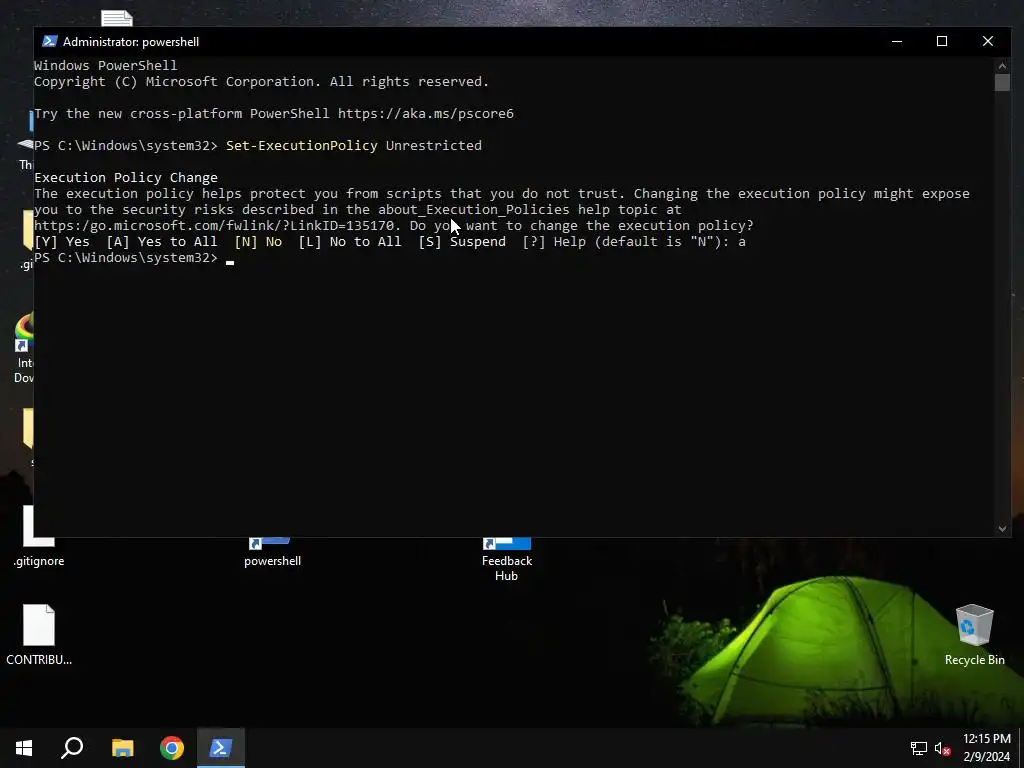
Task: Click PowerShell icon in window title bar
Action: pos(50,41)
